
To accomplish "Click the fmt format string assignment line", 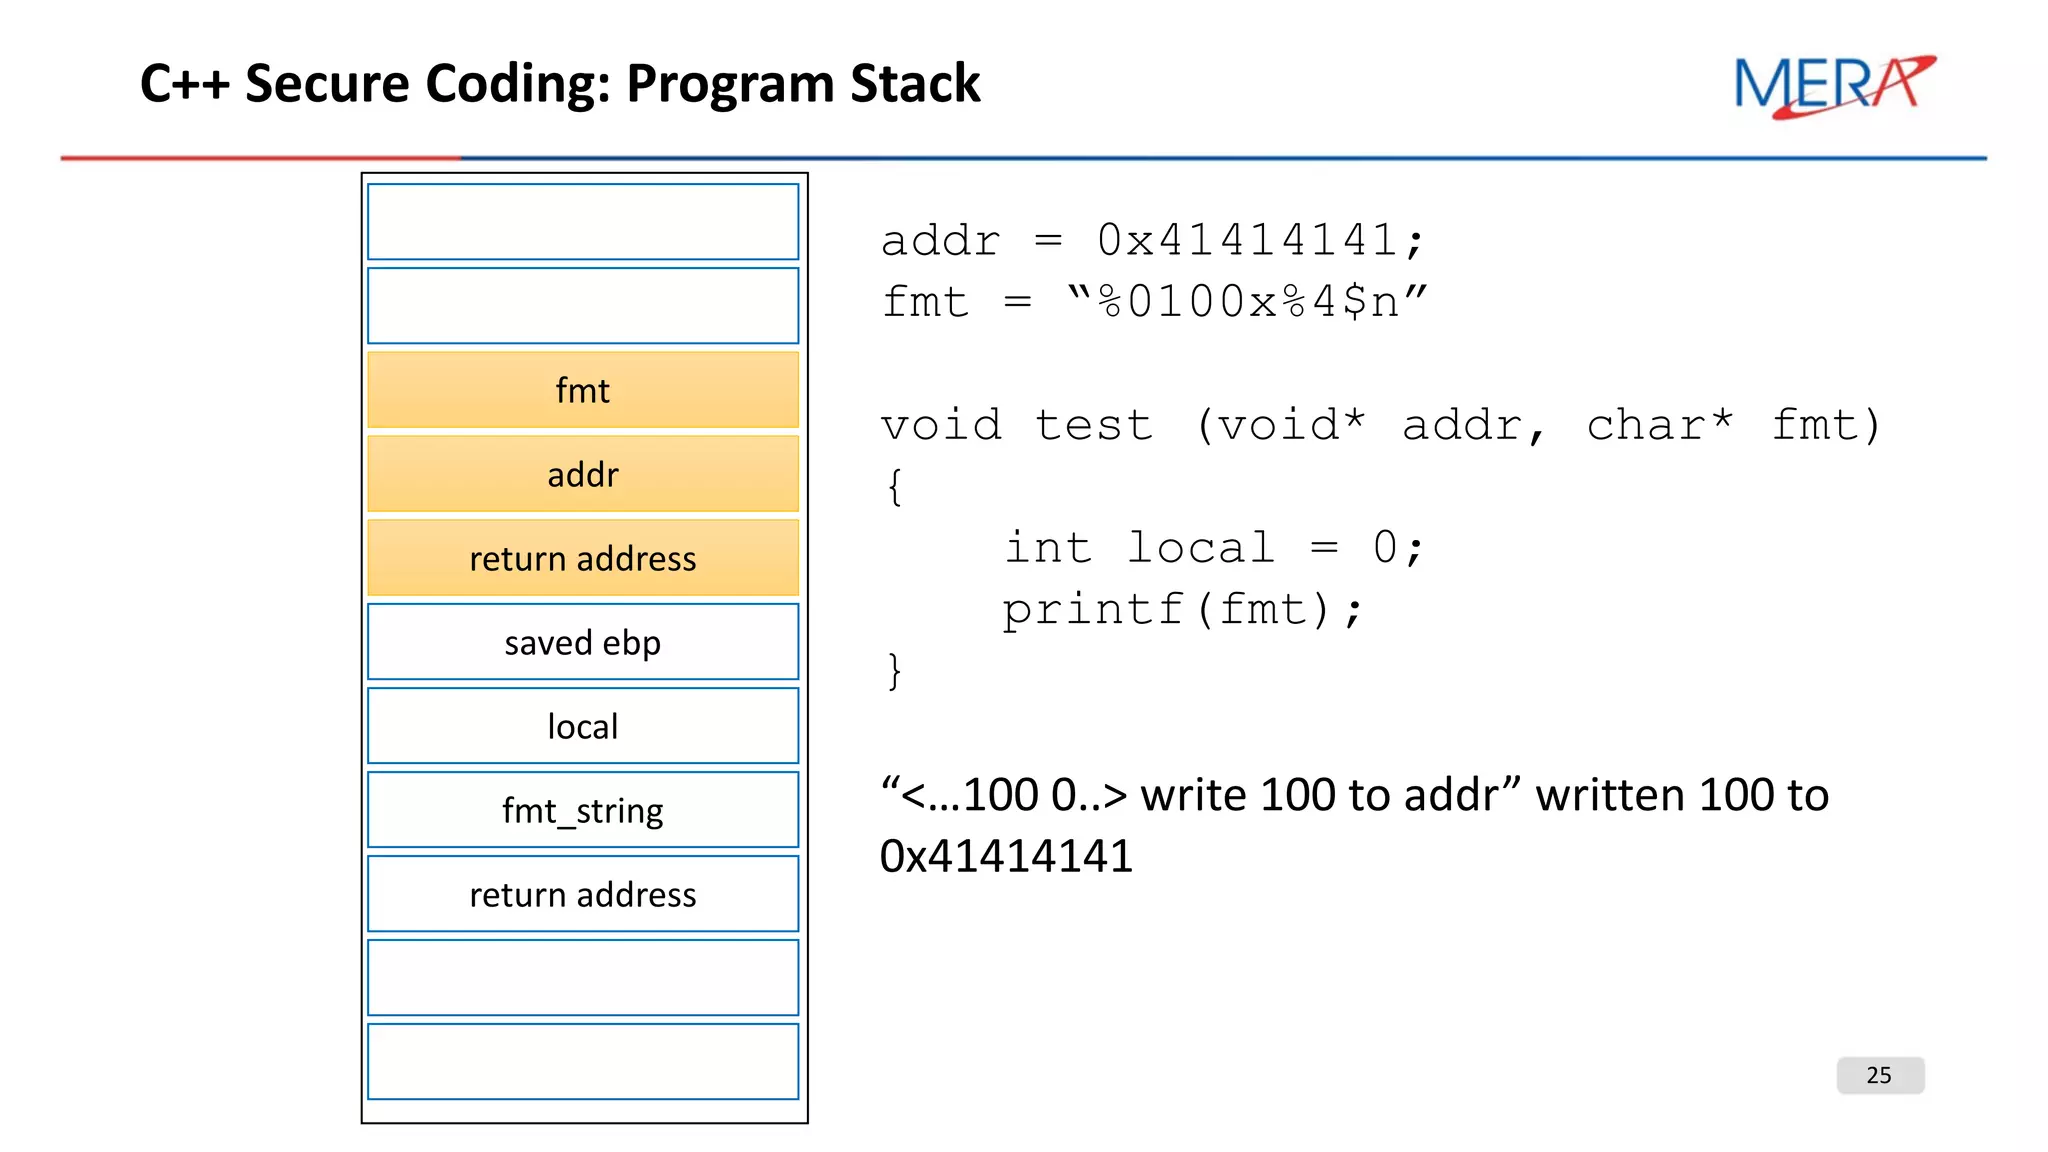I will 1154,302.
